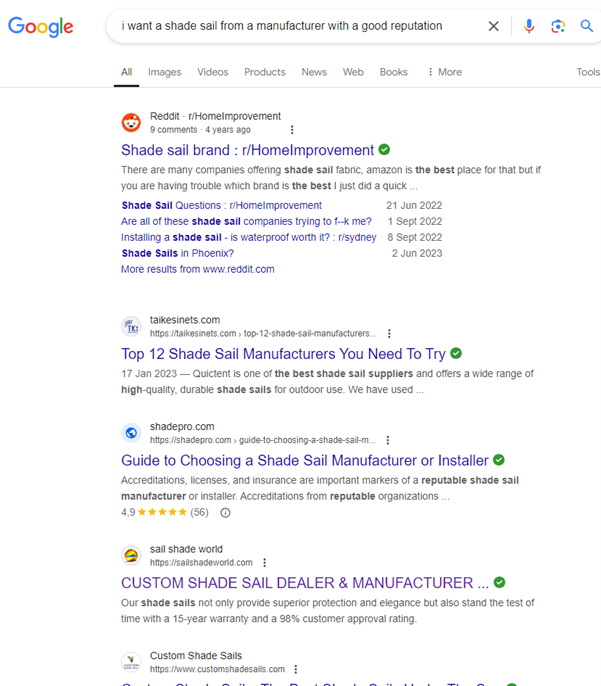Click verified checkmark beside Shade sail brand result
This screenshot has width=601, height=686.
coord(384,150)
